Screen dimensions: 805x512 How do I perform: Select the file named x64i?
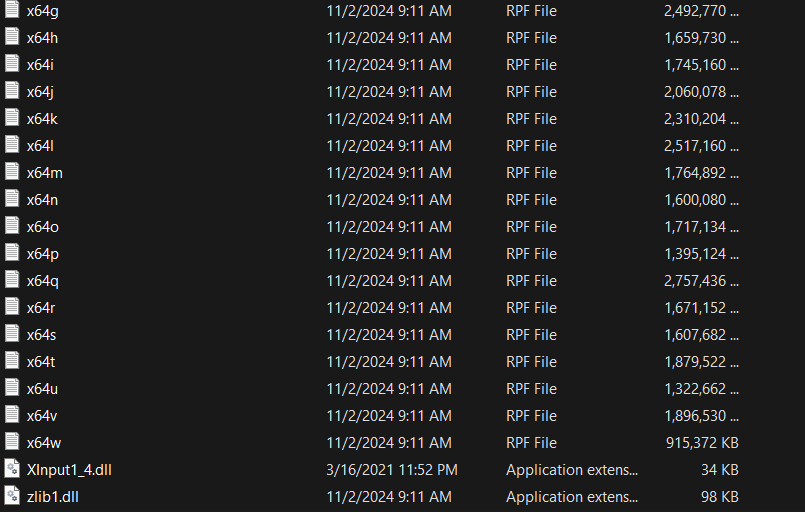(40, 65)
